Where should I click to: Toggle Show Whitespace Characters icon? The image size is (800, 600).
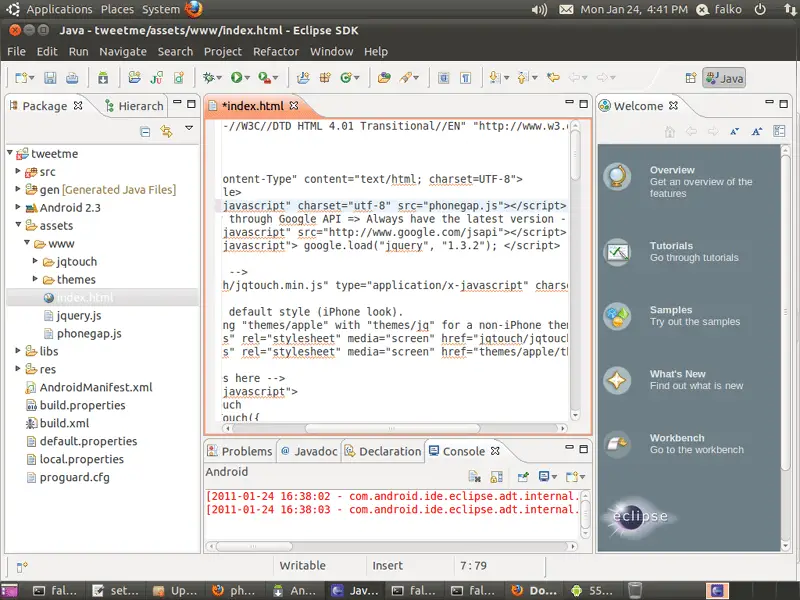465,78
